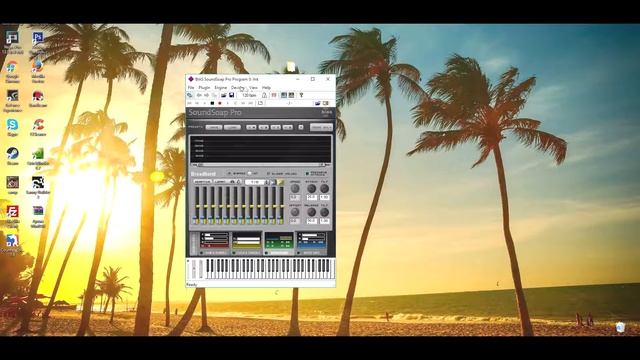
Task: Open the Photoshop desktop shortcut
Action: coord(38,39)
